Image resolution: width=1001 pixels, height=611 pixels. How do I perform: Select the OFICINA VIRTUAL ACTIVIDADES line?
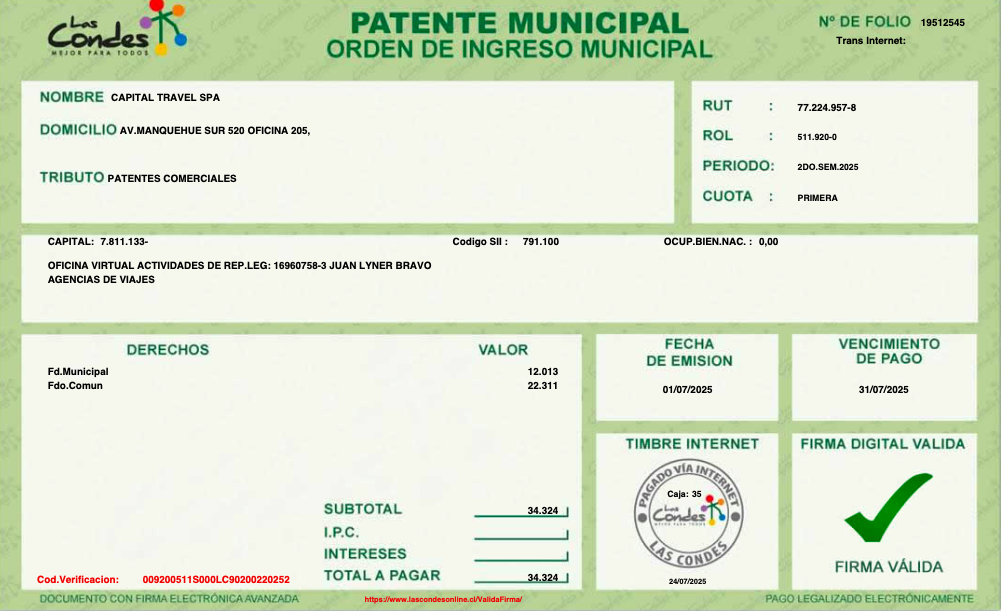pos(239,266)
